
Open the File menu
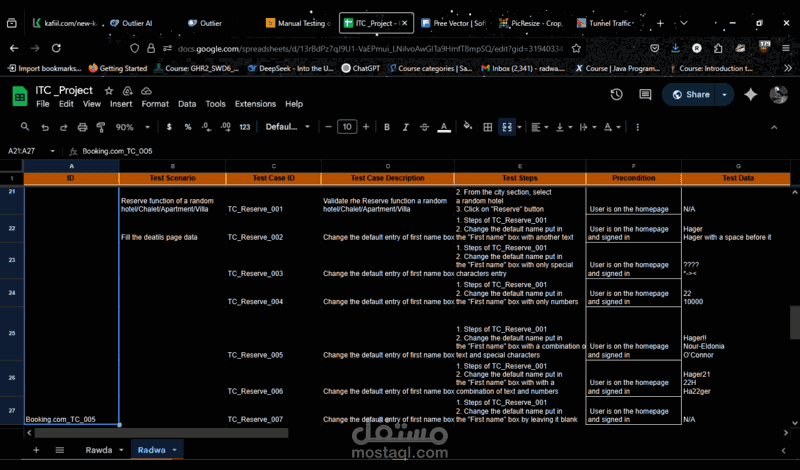tap(43, 104)
